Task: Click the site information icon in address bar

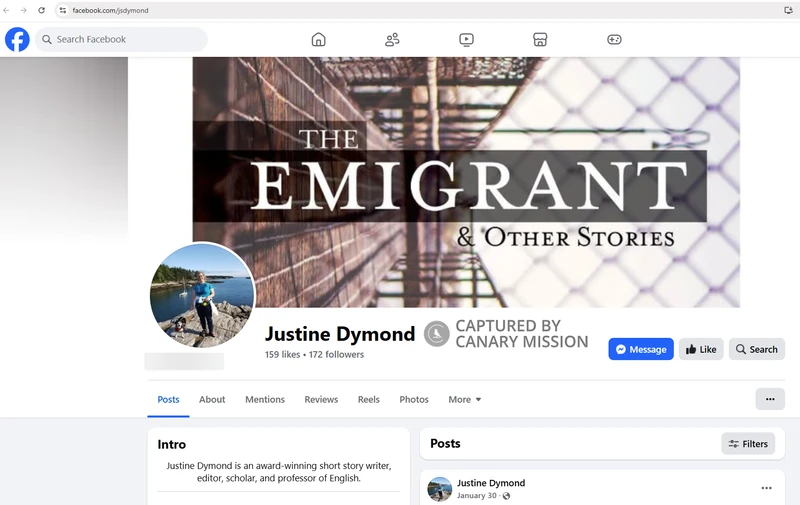Action: [x=62, y=10]
